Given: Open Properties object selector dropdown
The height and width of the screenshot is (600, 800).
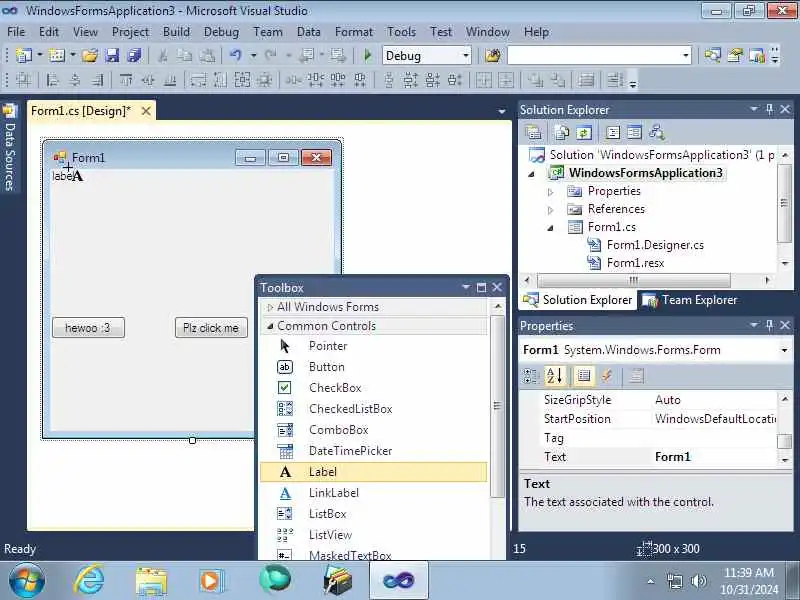Looking at the screenshot, I should (x=784, y=350).
